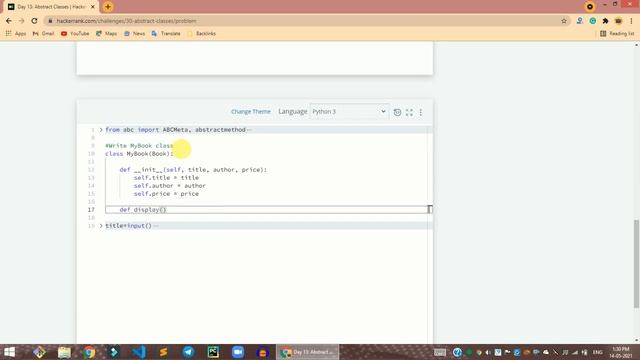
Task: Click the Change Theme link
Action: (251, 111)
